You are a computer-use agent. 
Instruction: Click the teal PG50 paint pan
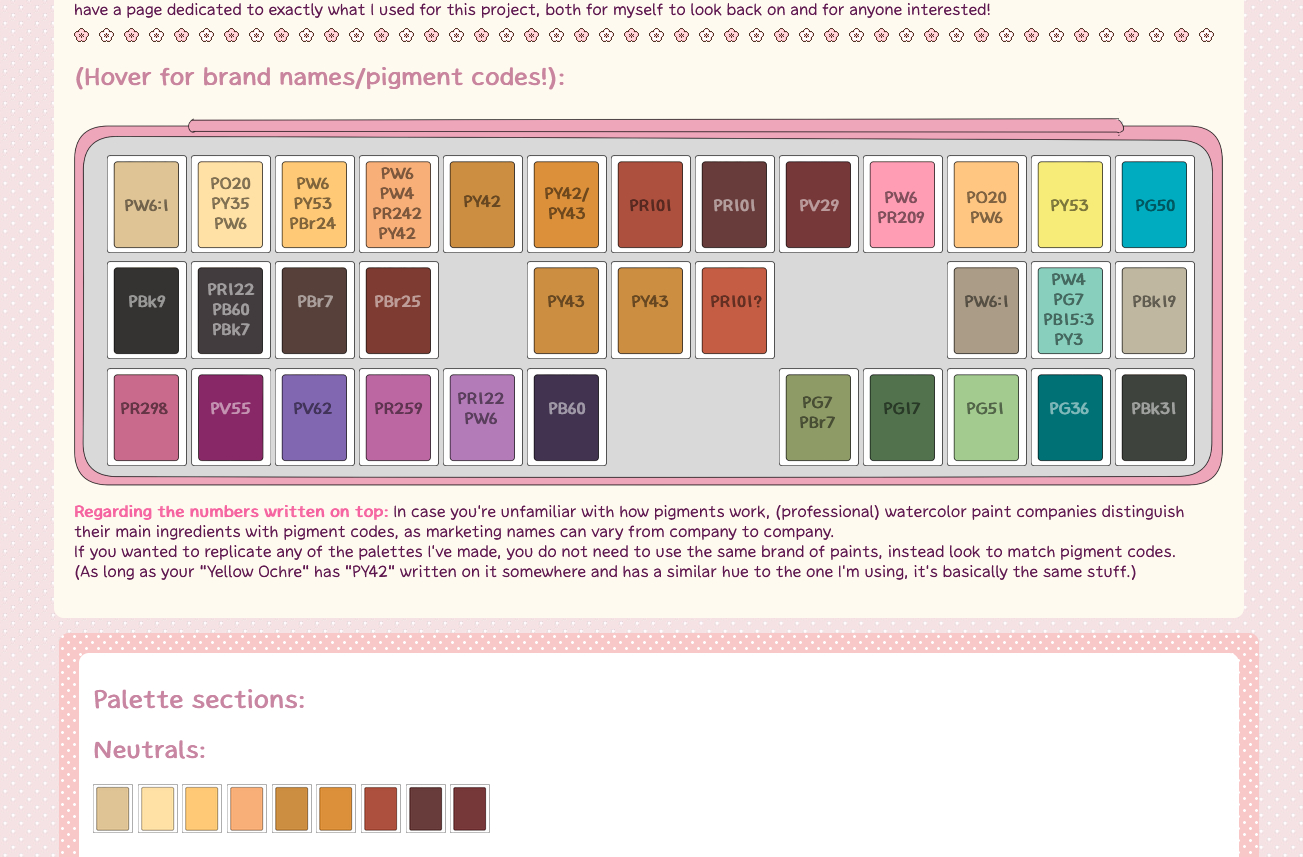(x=1154, y=205)
